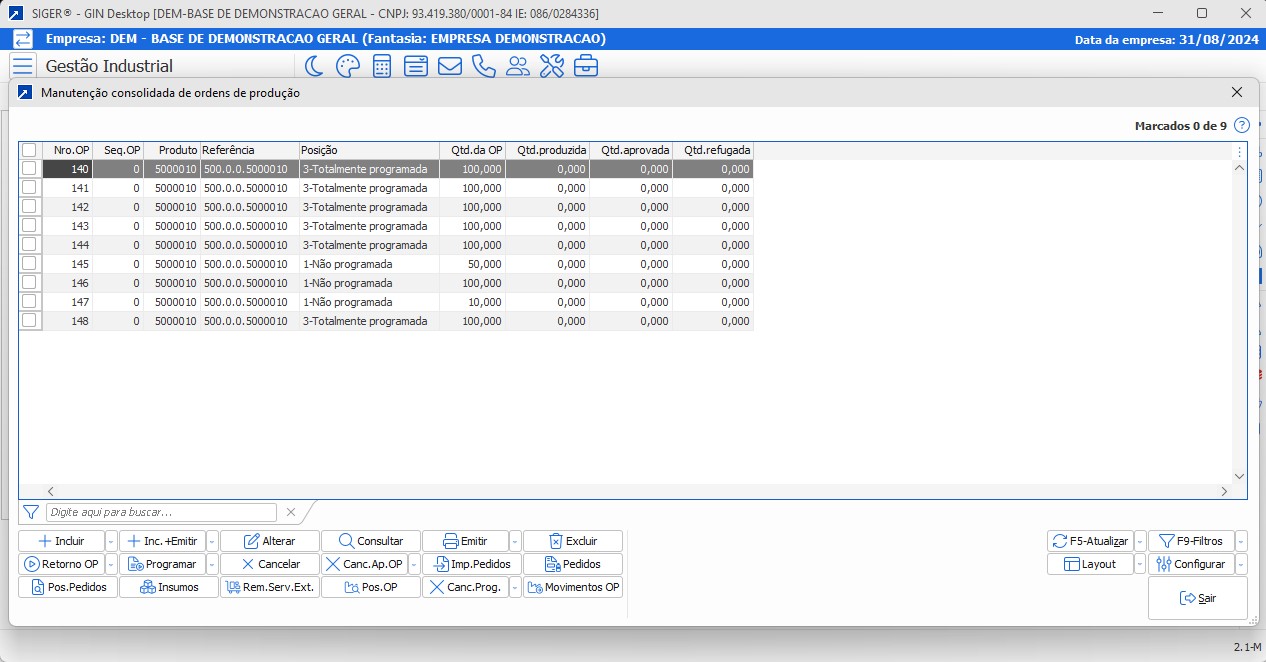Click the phone handset icon

(484, 66)
